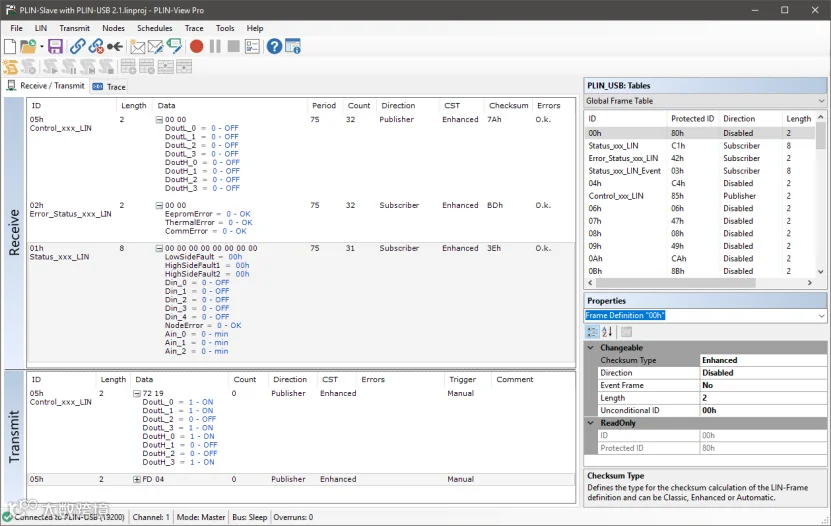Click the Event Frame value field
Viewport: 831px width, 526px height.
[x=762, y=385]
